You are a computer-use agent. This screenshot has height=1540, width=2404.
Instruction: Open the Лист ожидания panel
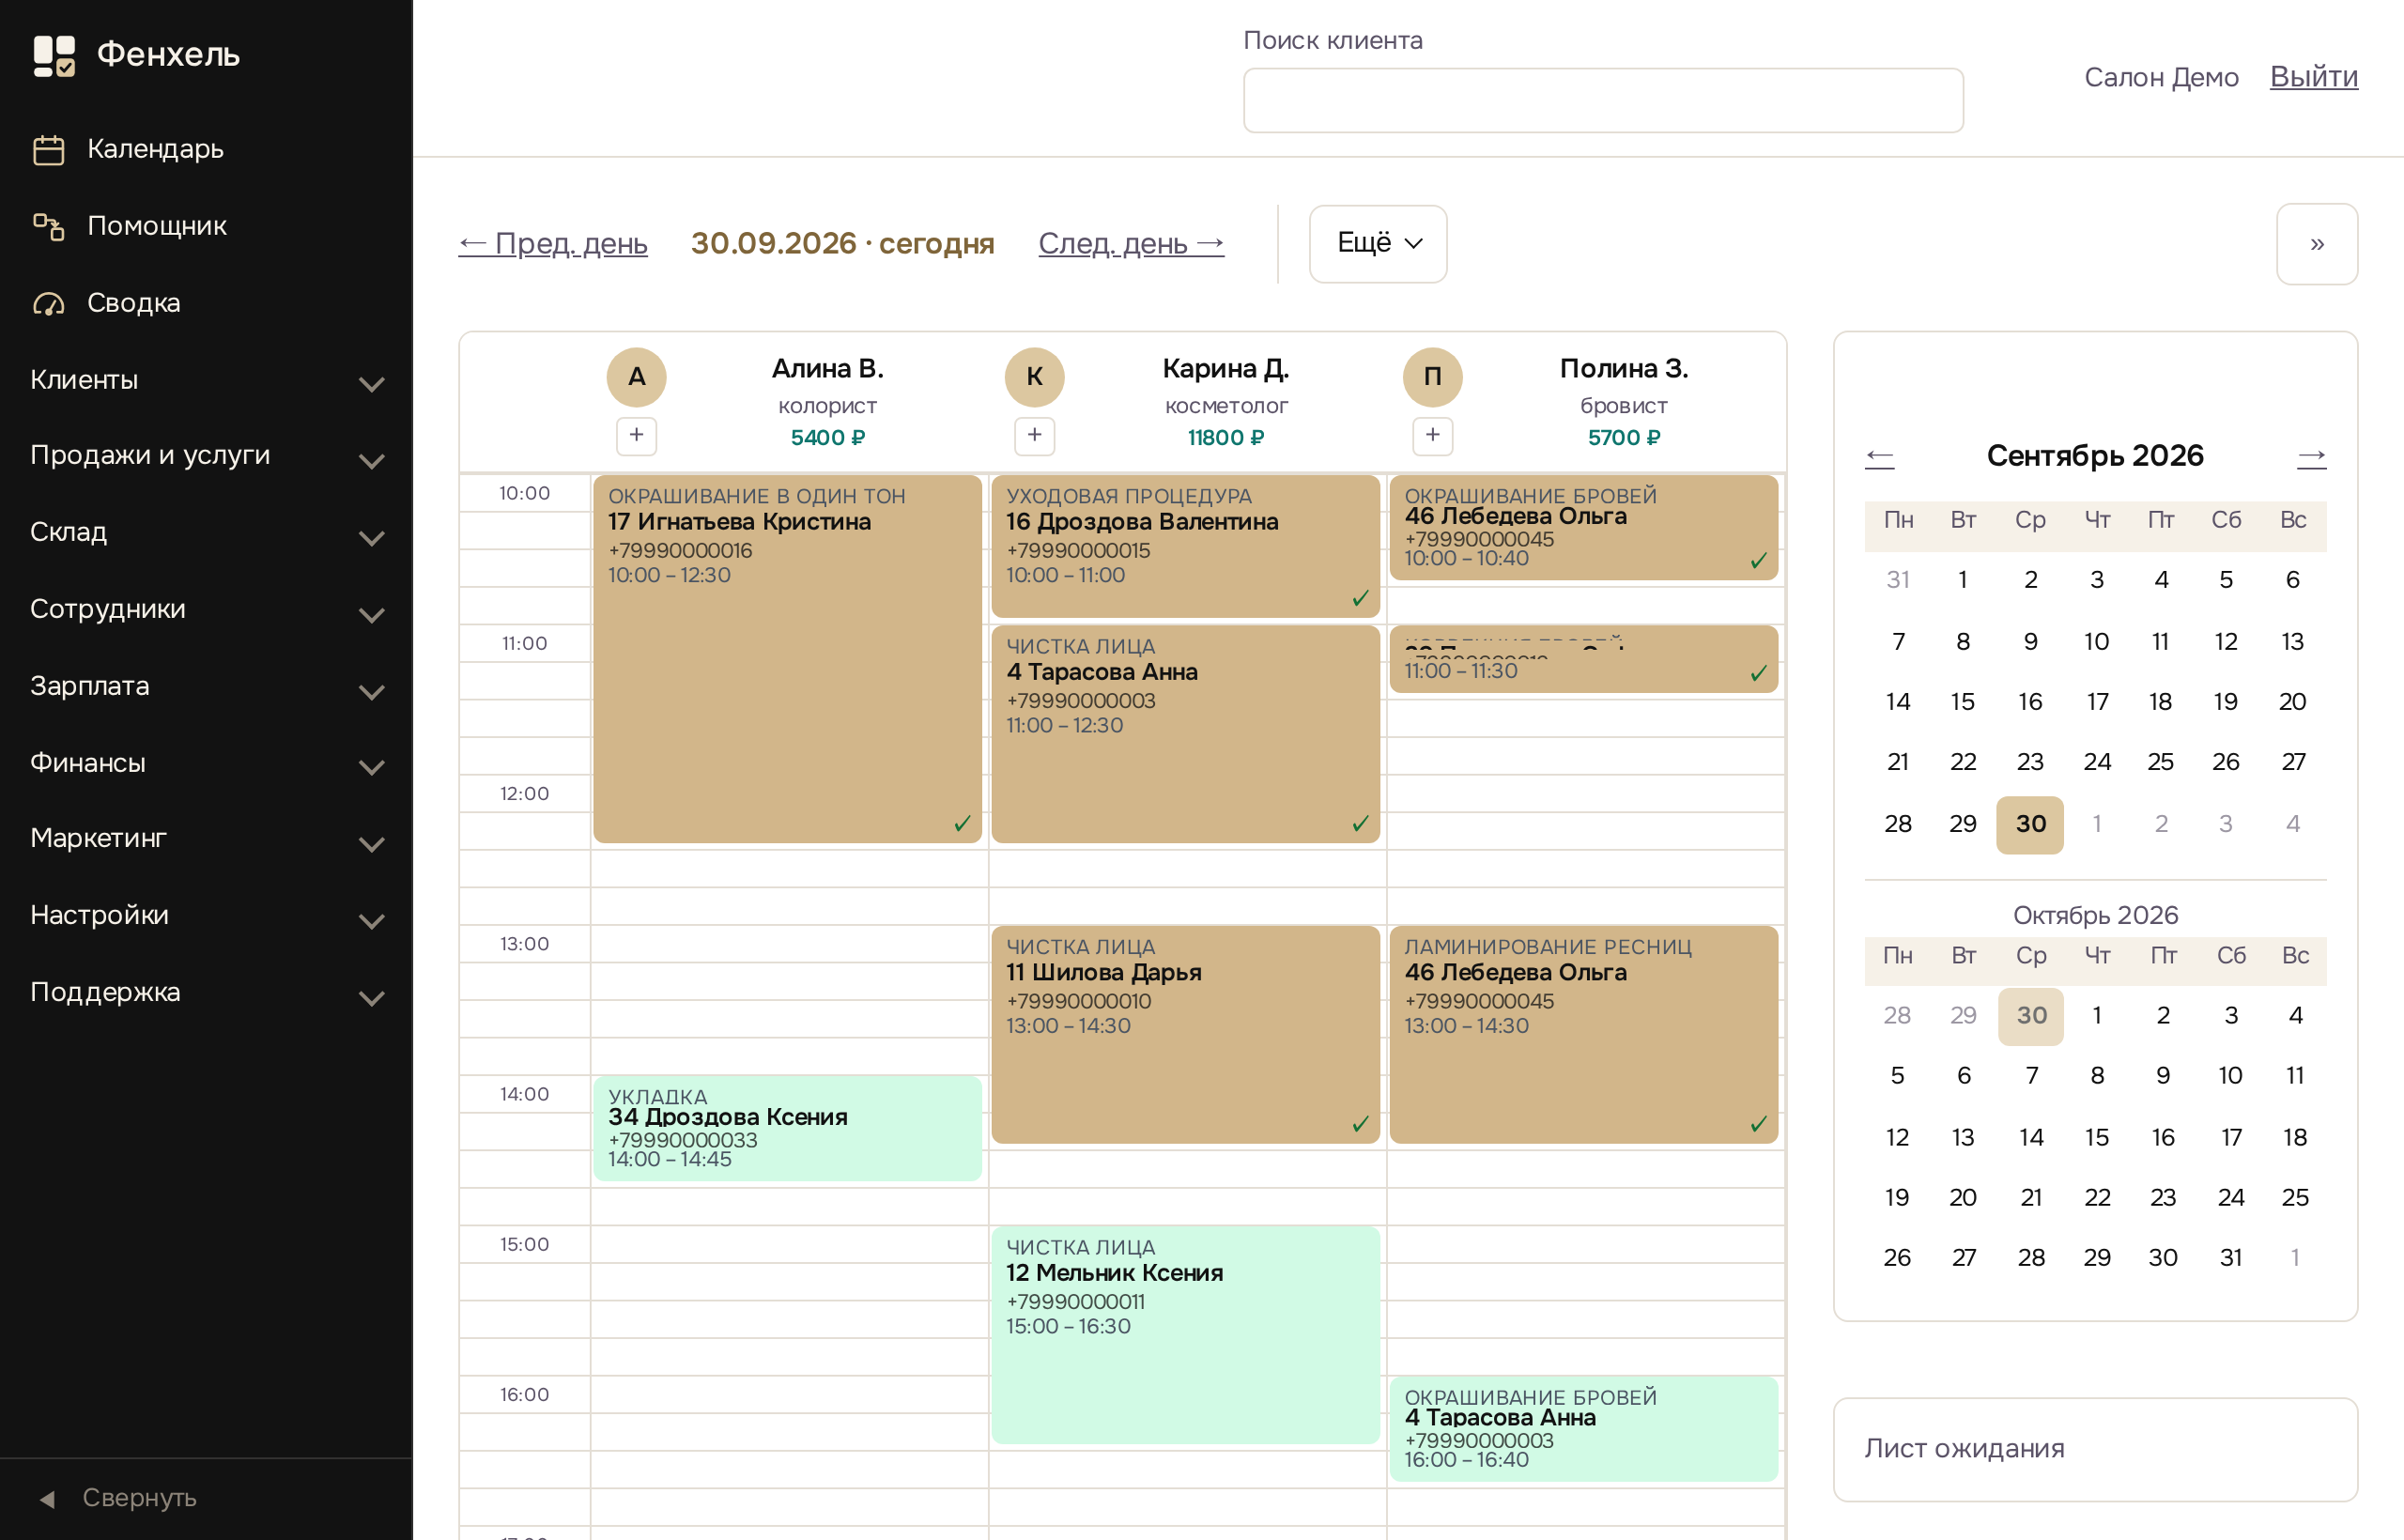pyautogui.click(x=2095, y=1449)
